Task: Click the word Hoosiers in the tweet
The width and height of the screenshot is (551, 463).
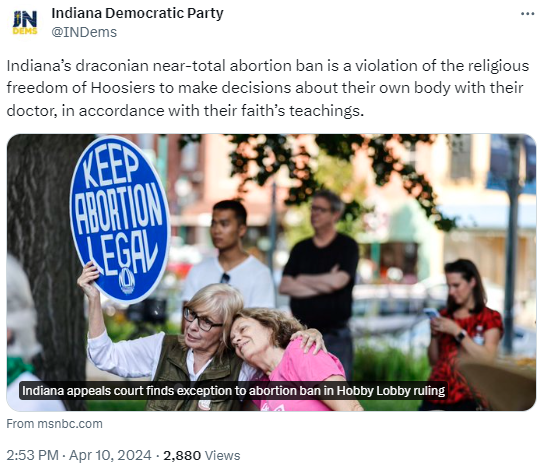Action: [x=123, y=88]
